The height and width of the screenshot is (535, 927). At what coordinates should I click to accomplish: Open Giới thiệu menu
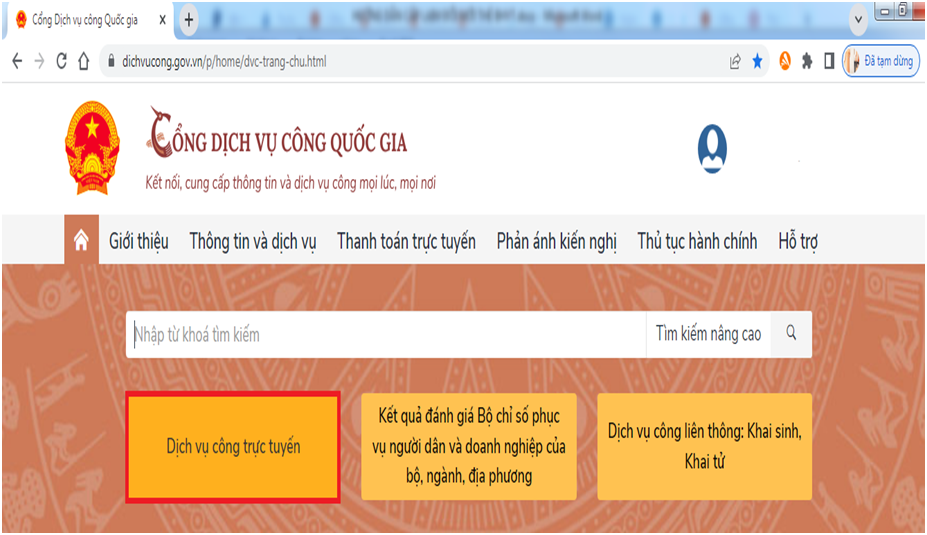tap(138, 241)
